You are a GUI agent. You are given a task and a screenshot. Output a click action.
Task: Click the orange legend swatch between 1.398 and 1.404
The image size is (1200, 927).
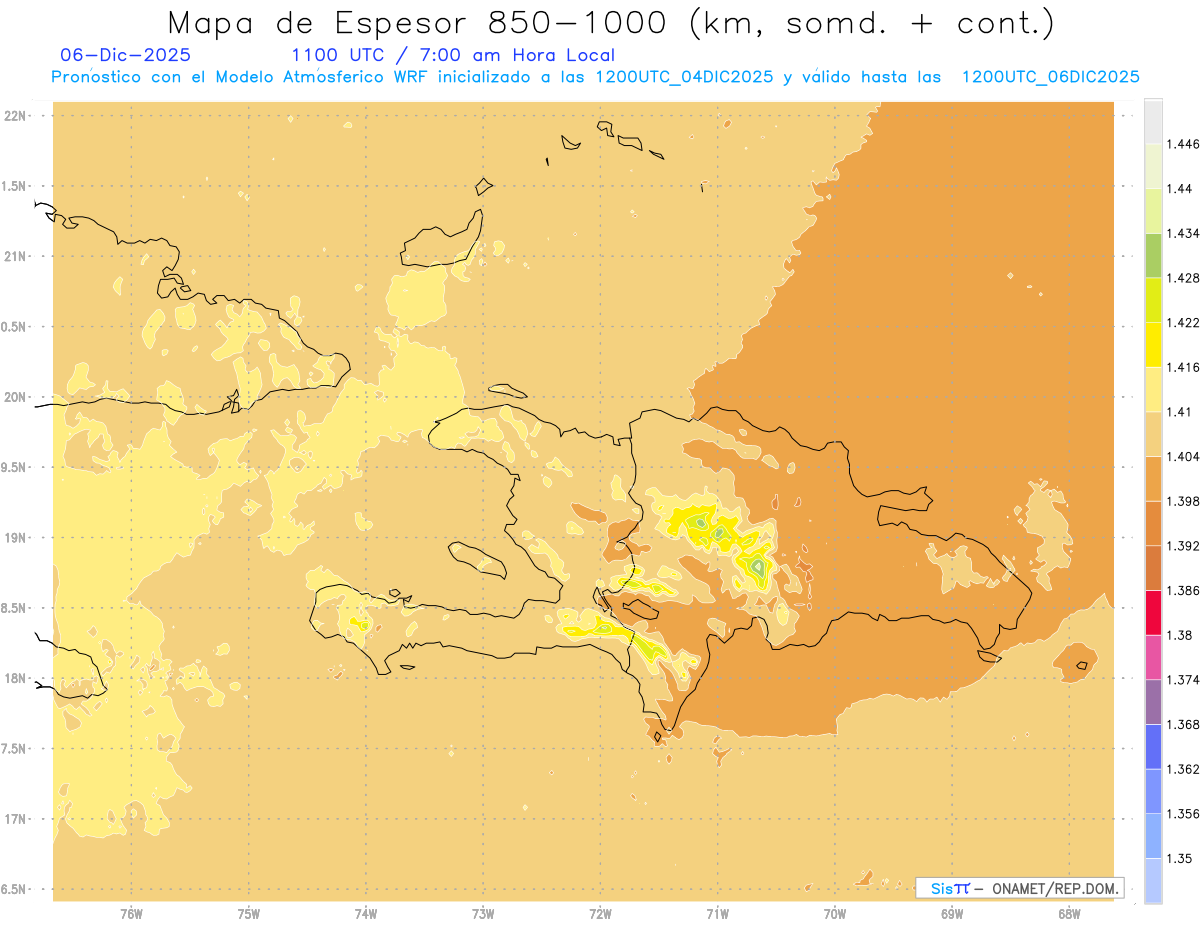click(x=1153, y=479)
